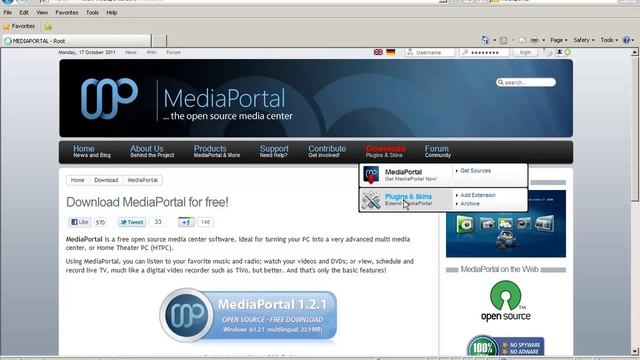Open the Tools menu in the menu bar

92,13
